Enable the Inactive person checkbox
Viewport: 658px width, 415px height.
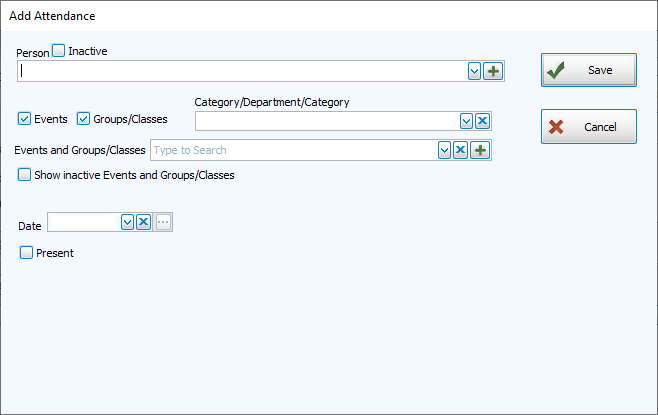[58, 50]
